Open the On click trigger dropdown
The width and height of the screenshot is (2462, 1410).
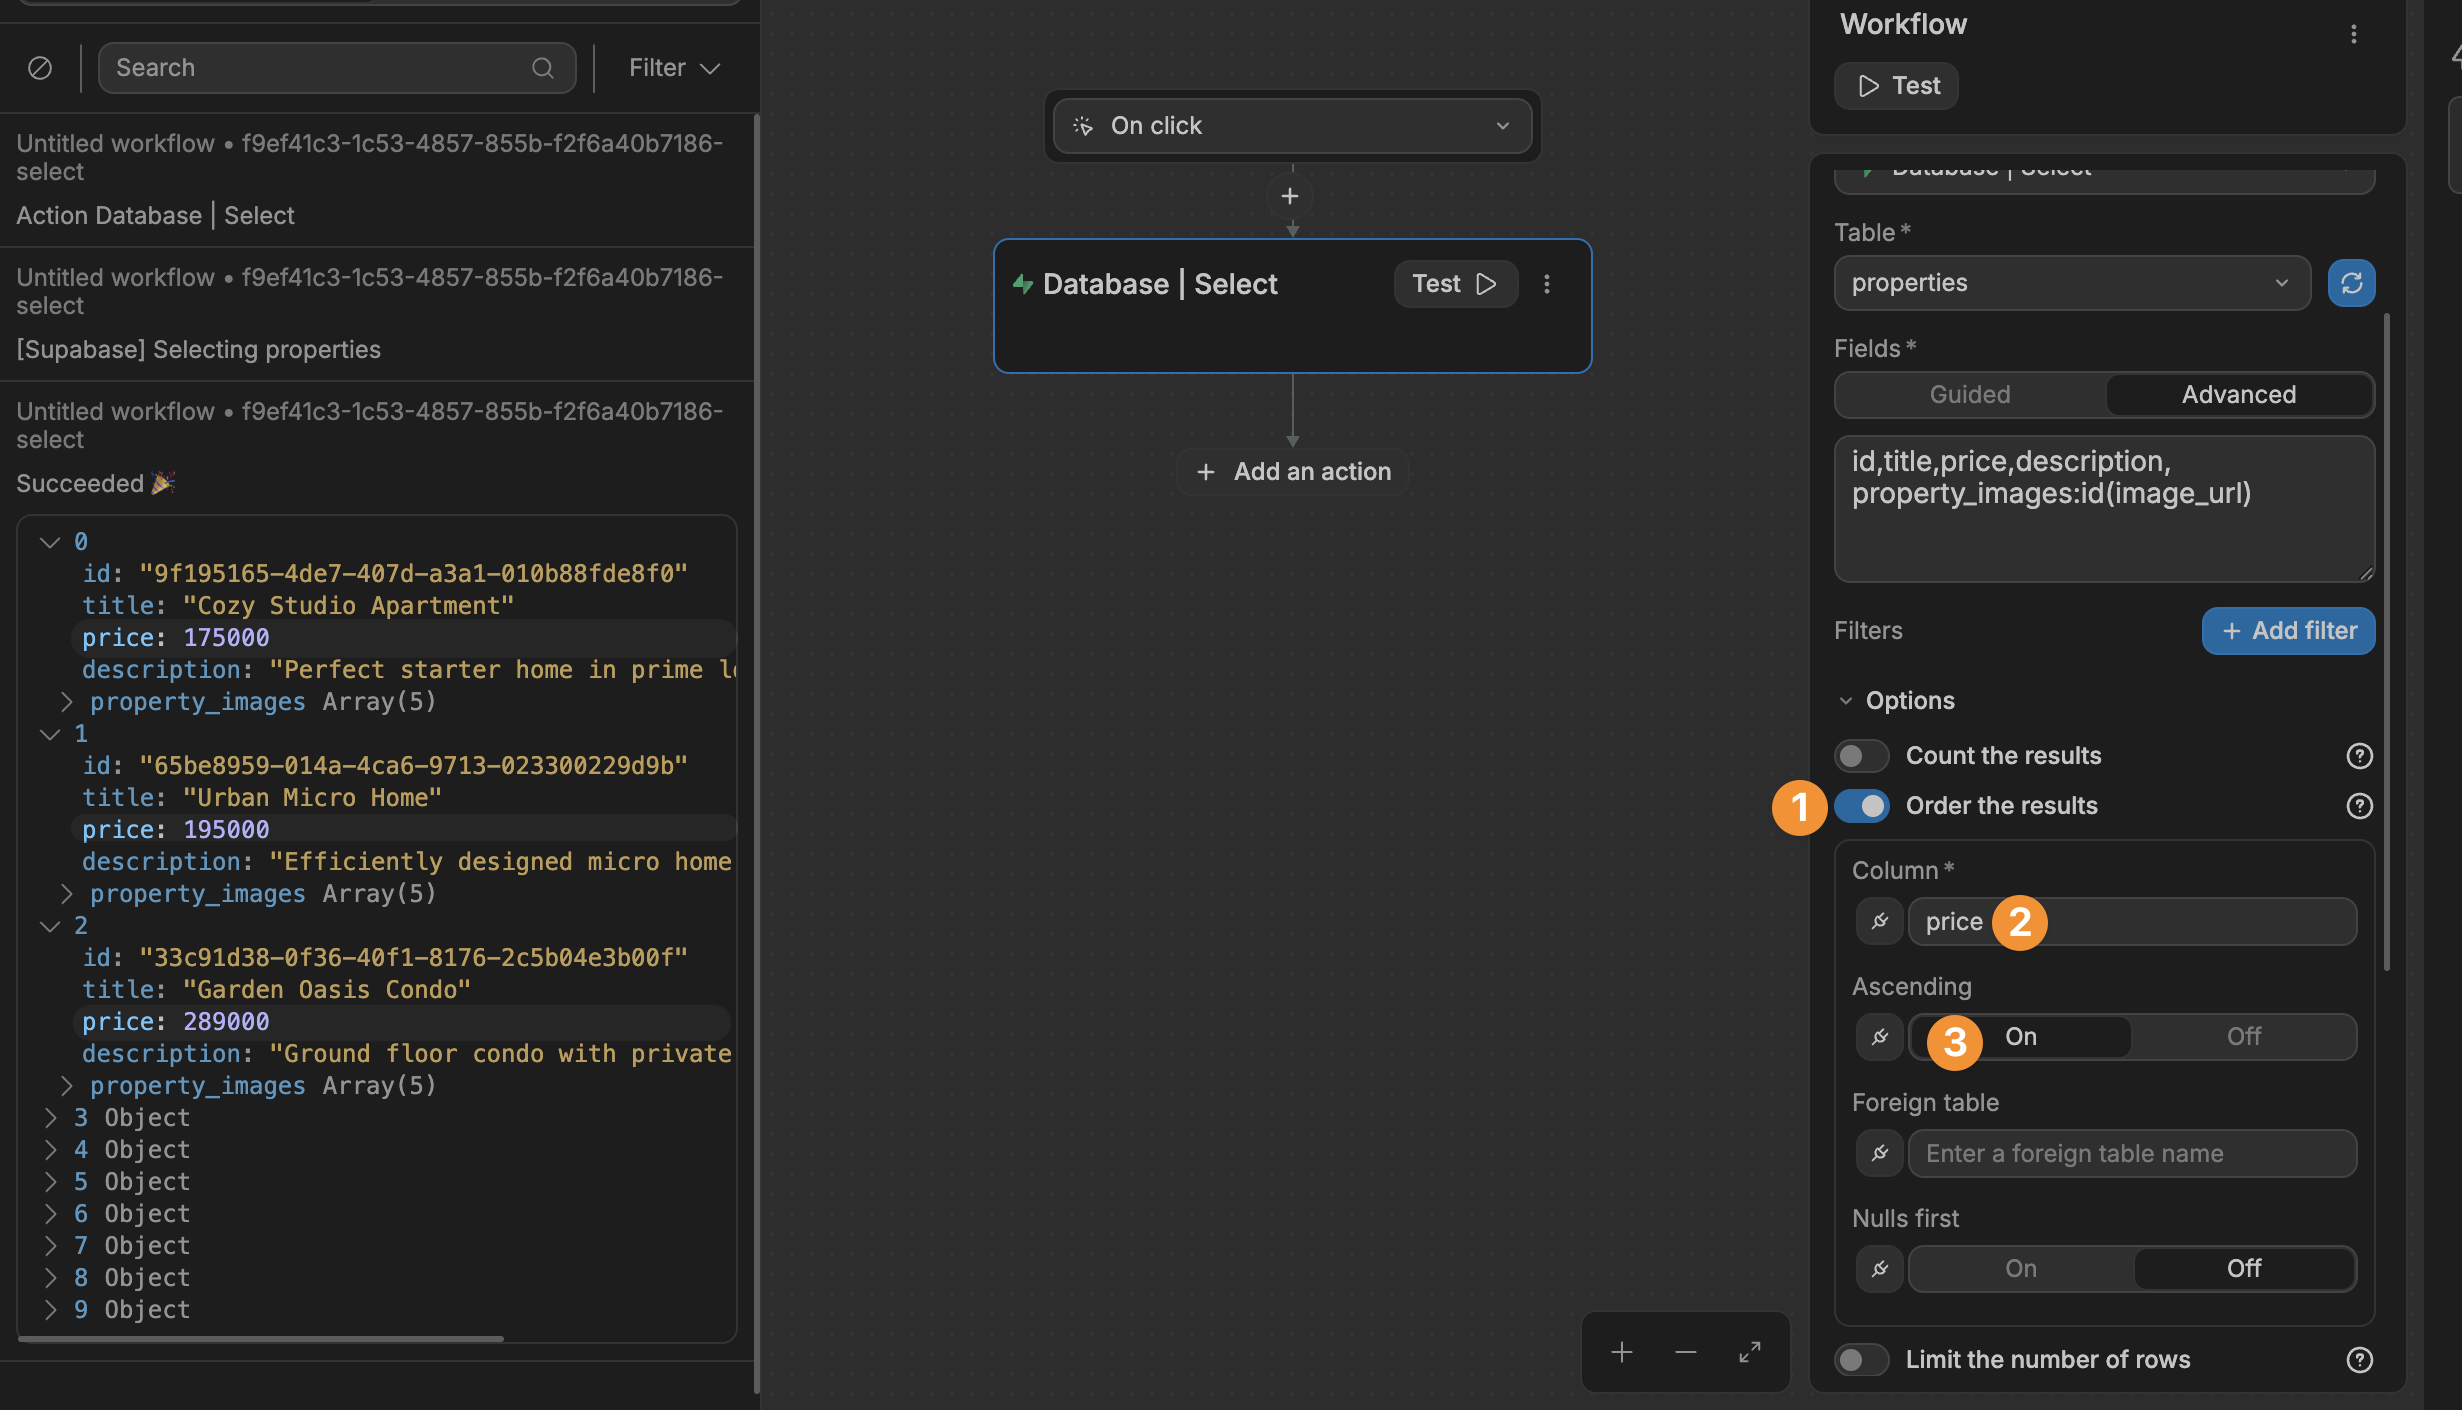1292,126
